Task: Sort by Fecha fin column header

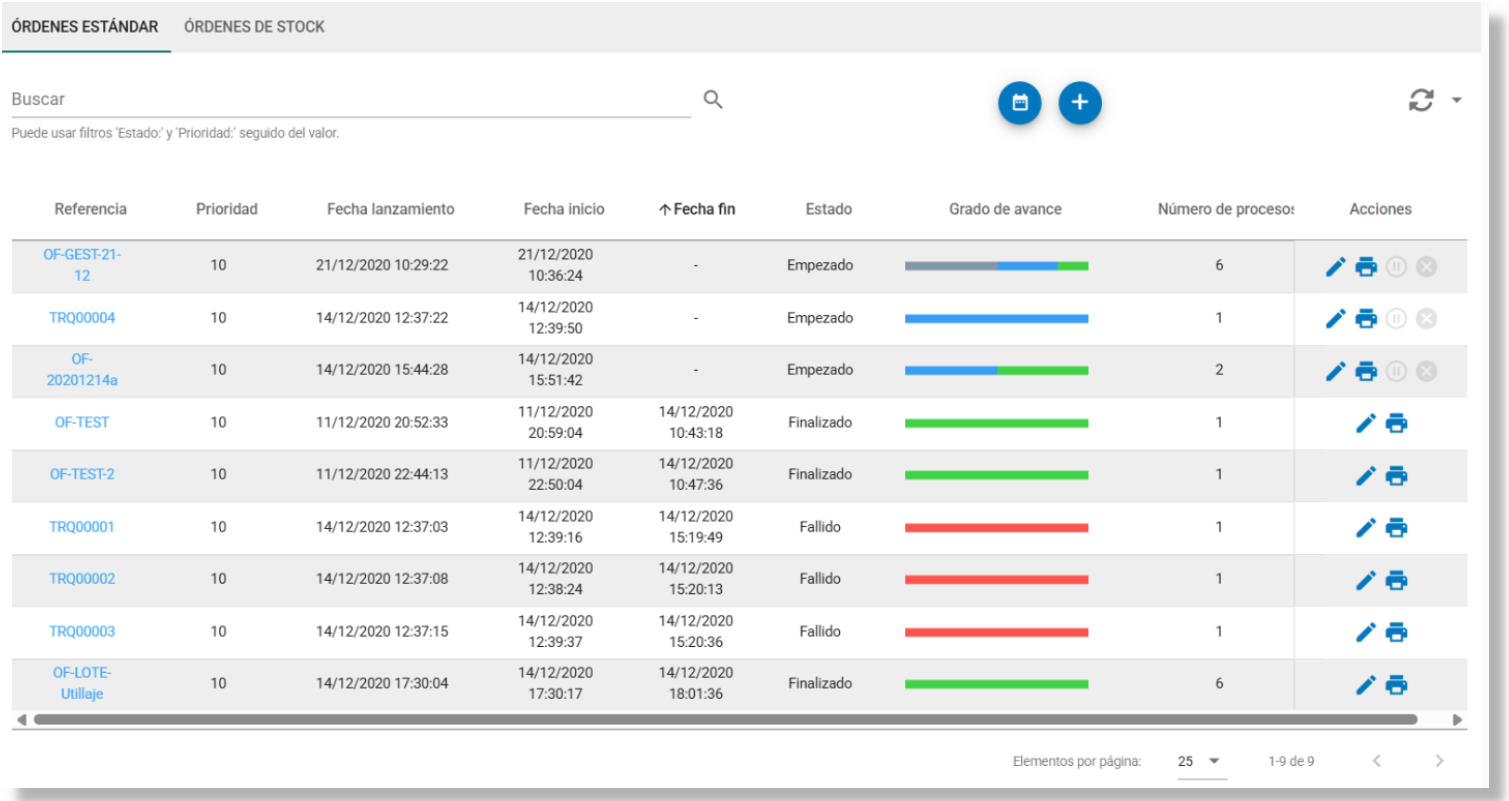Action: (697, 209)
